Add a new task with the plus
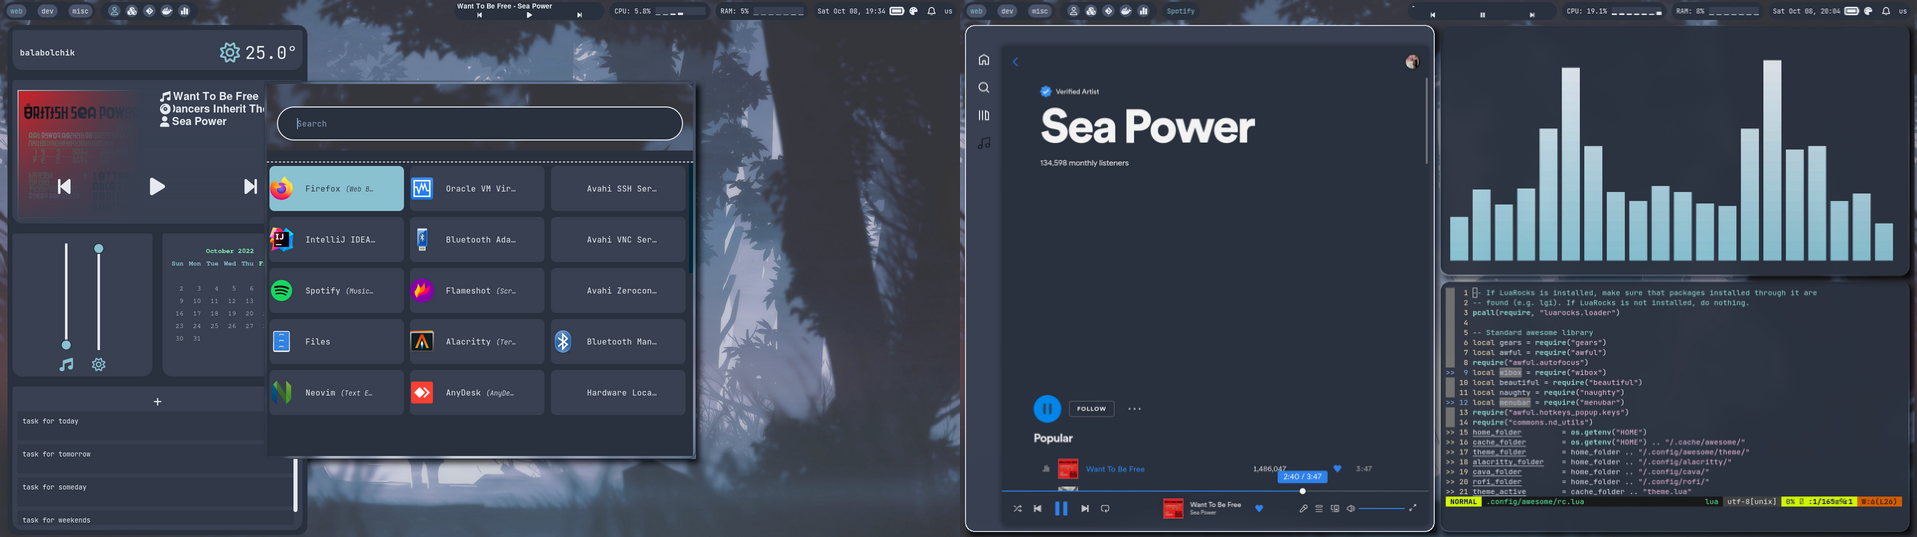This screenshot has width=1917, height=537. coord(157,402)
